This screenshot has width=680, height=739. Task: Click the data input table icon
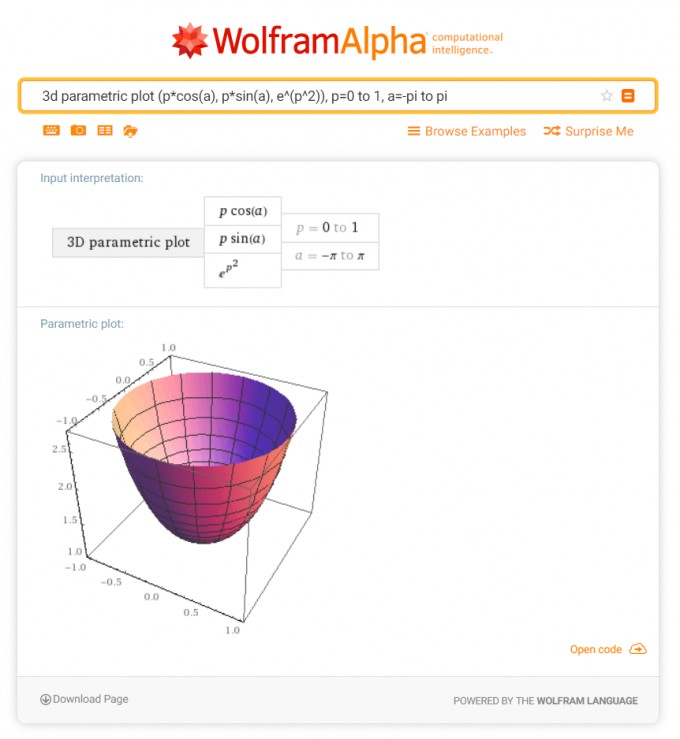tap(105, 131)
